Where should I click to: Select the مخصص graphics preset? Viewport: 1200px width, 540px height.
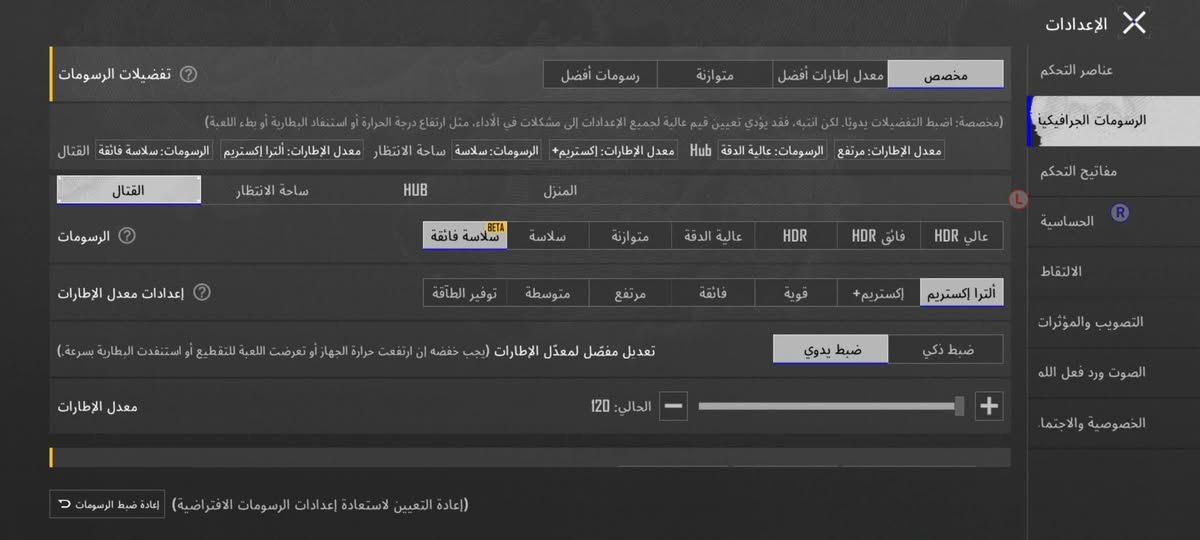945,74
